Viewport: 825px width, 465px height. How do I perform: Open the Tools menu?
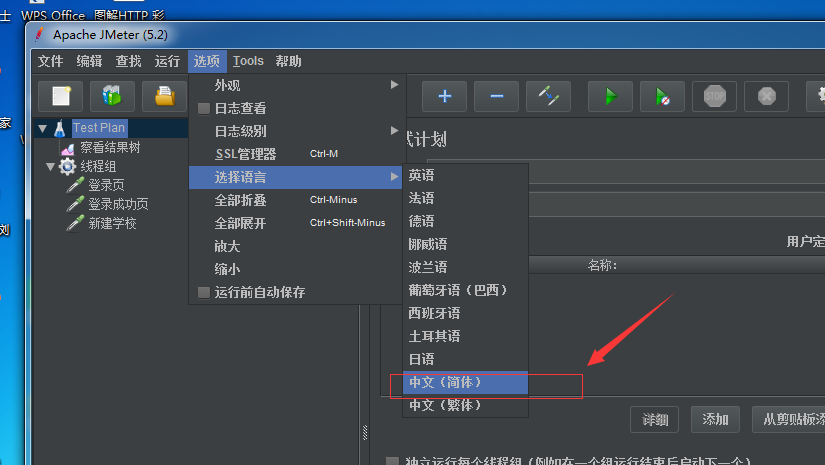[248, 61]
